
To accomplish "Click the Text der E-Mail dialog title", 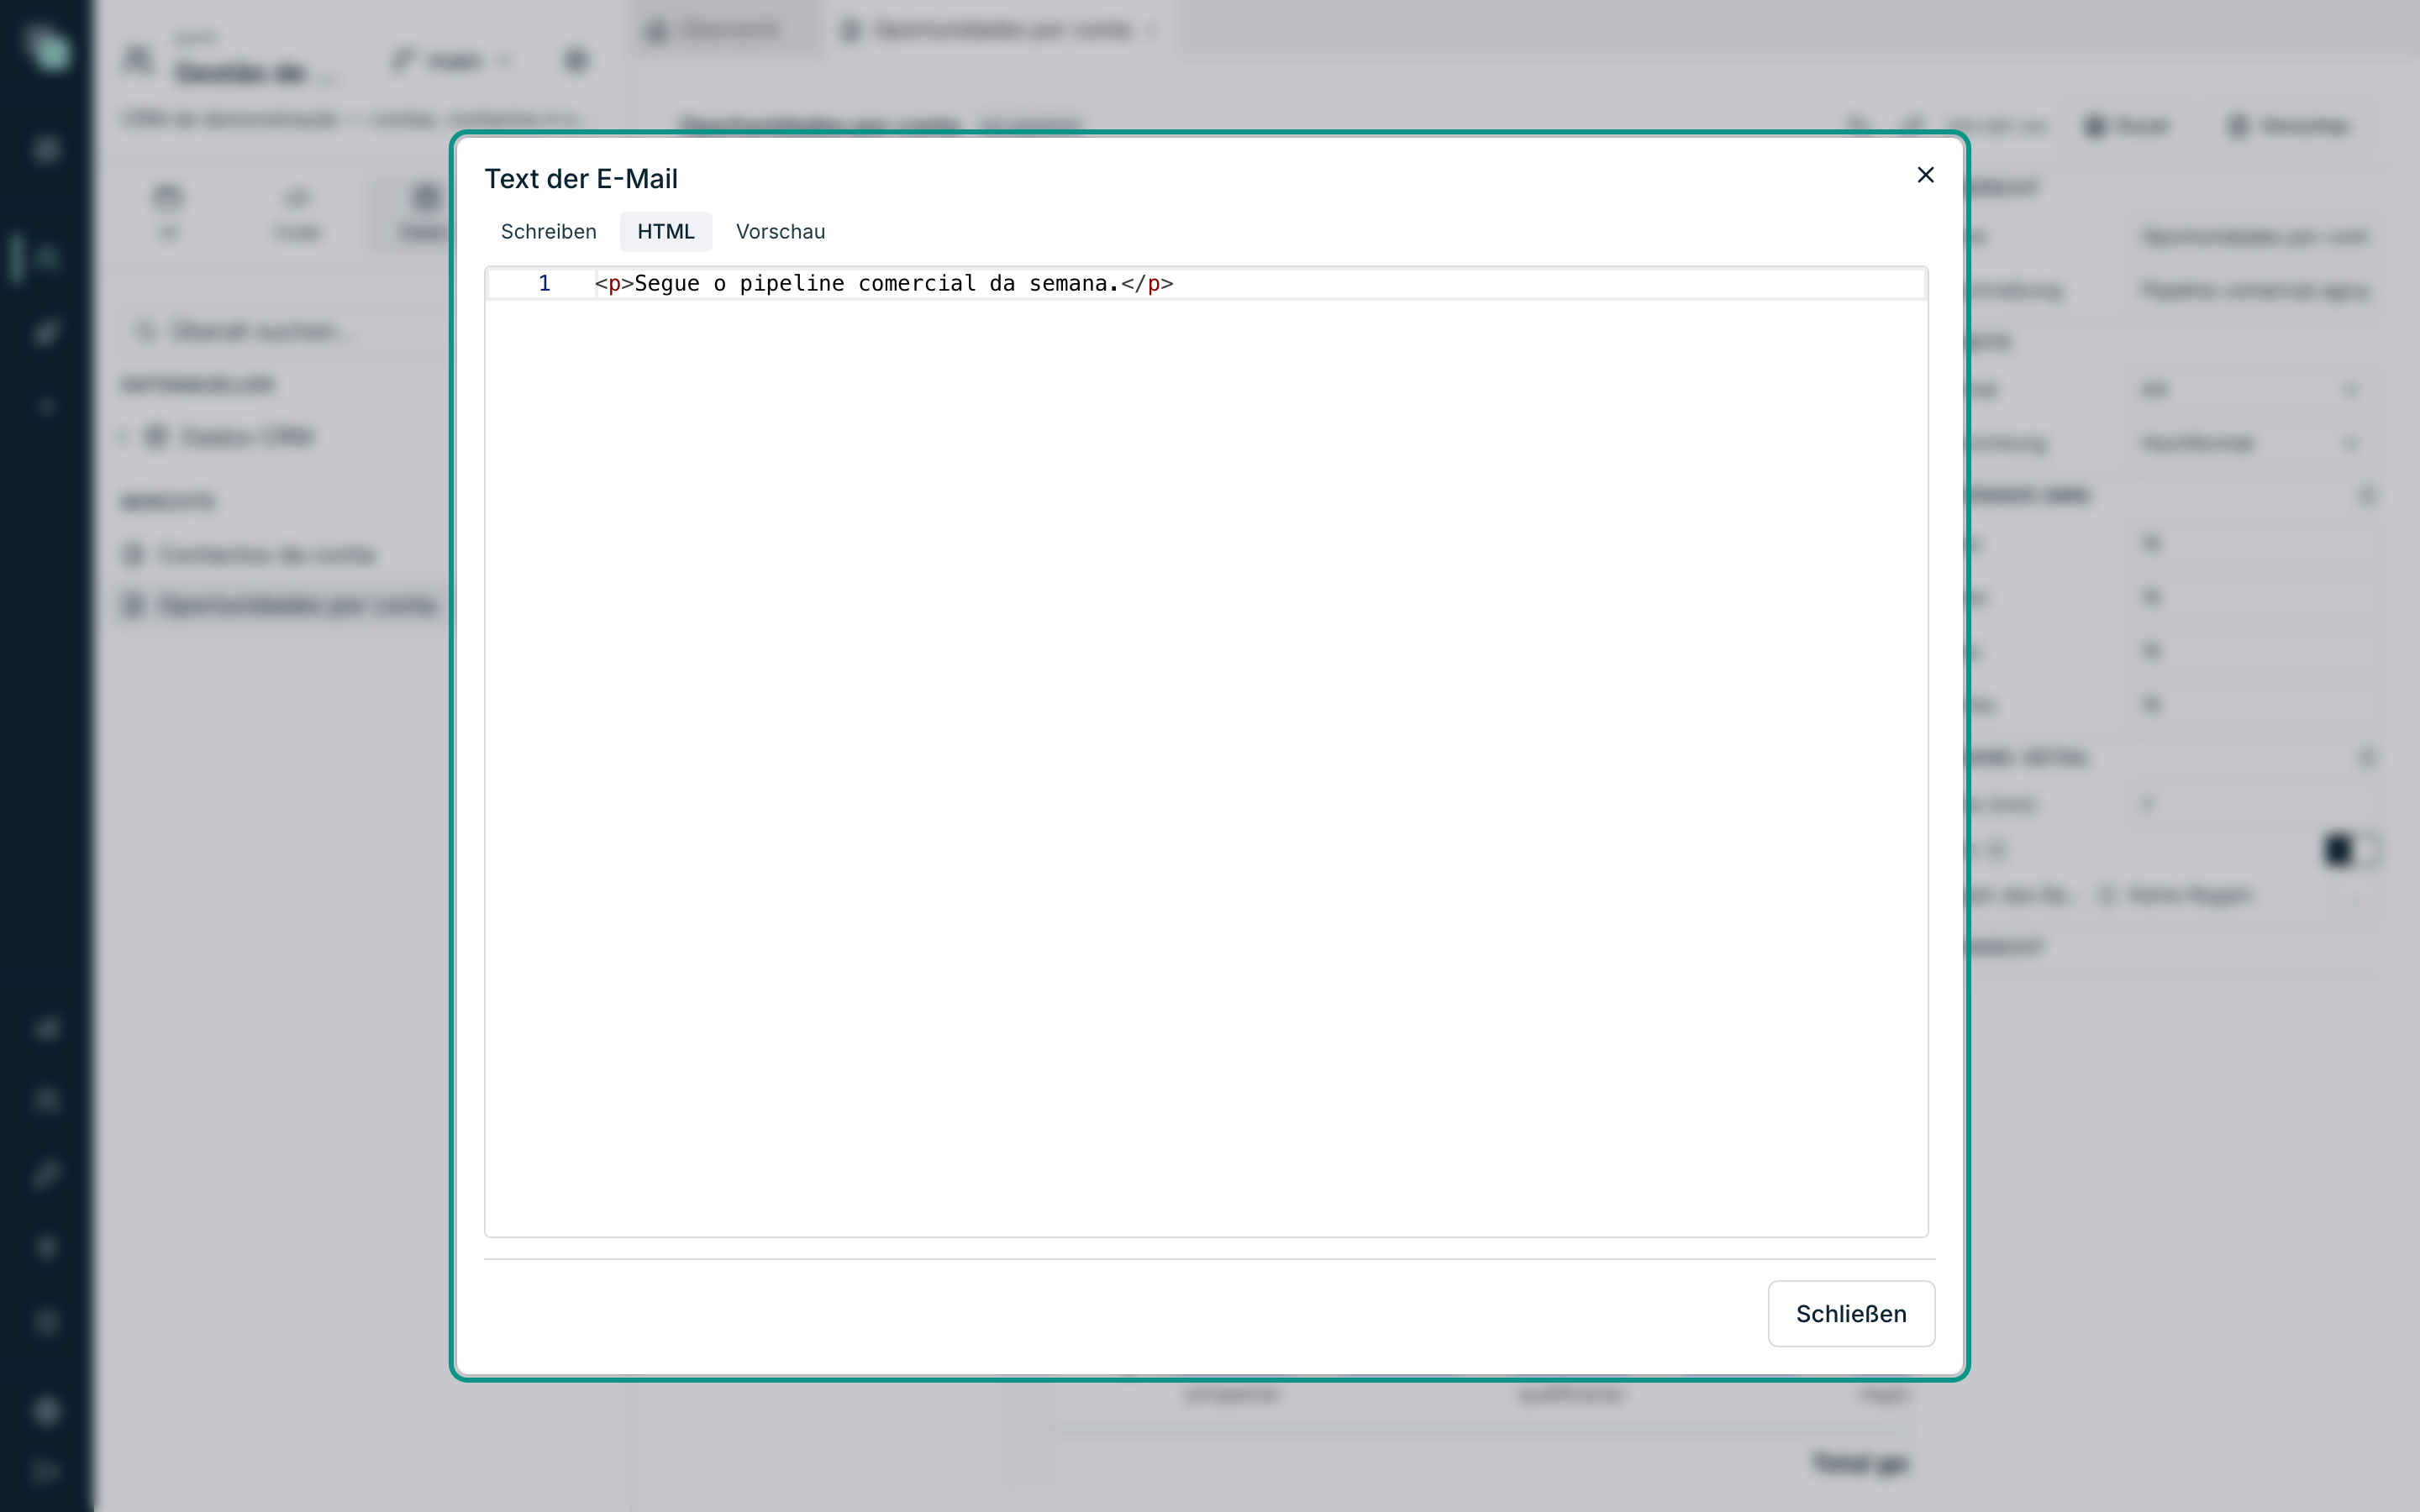I will [x=581, y=179].
